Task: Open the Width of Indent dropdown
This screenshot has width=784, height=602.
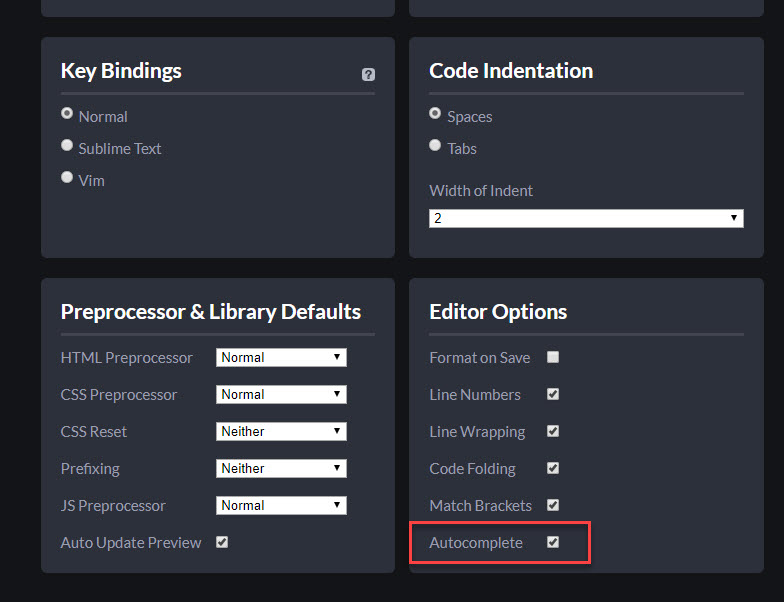Action: (586, 218)
